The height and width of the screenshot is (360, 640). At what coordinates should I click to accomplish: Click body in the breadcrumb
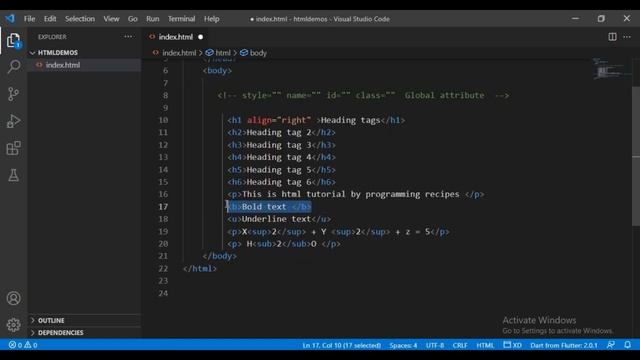coord(258,53)
